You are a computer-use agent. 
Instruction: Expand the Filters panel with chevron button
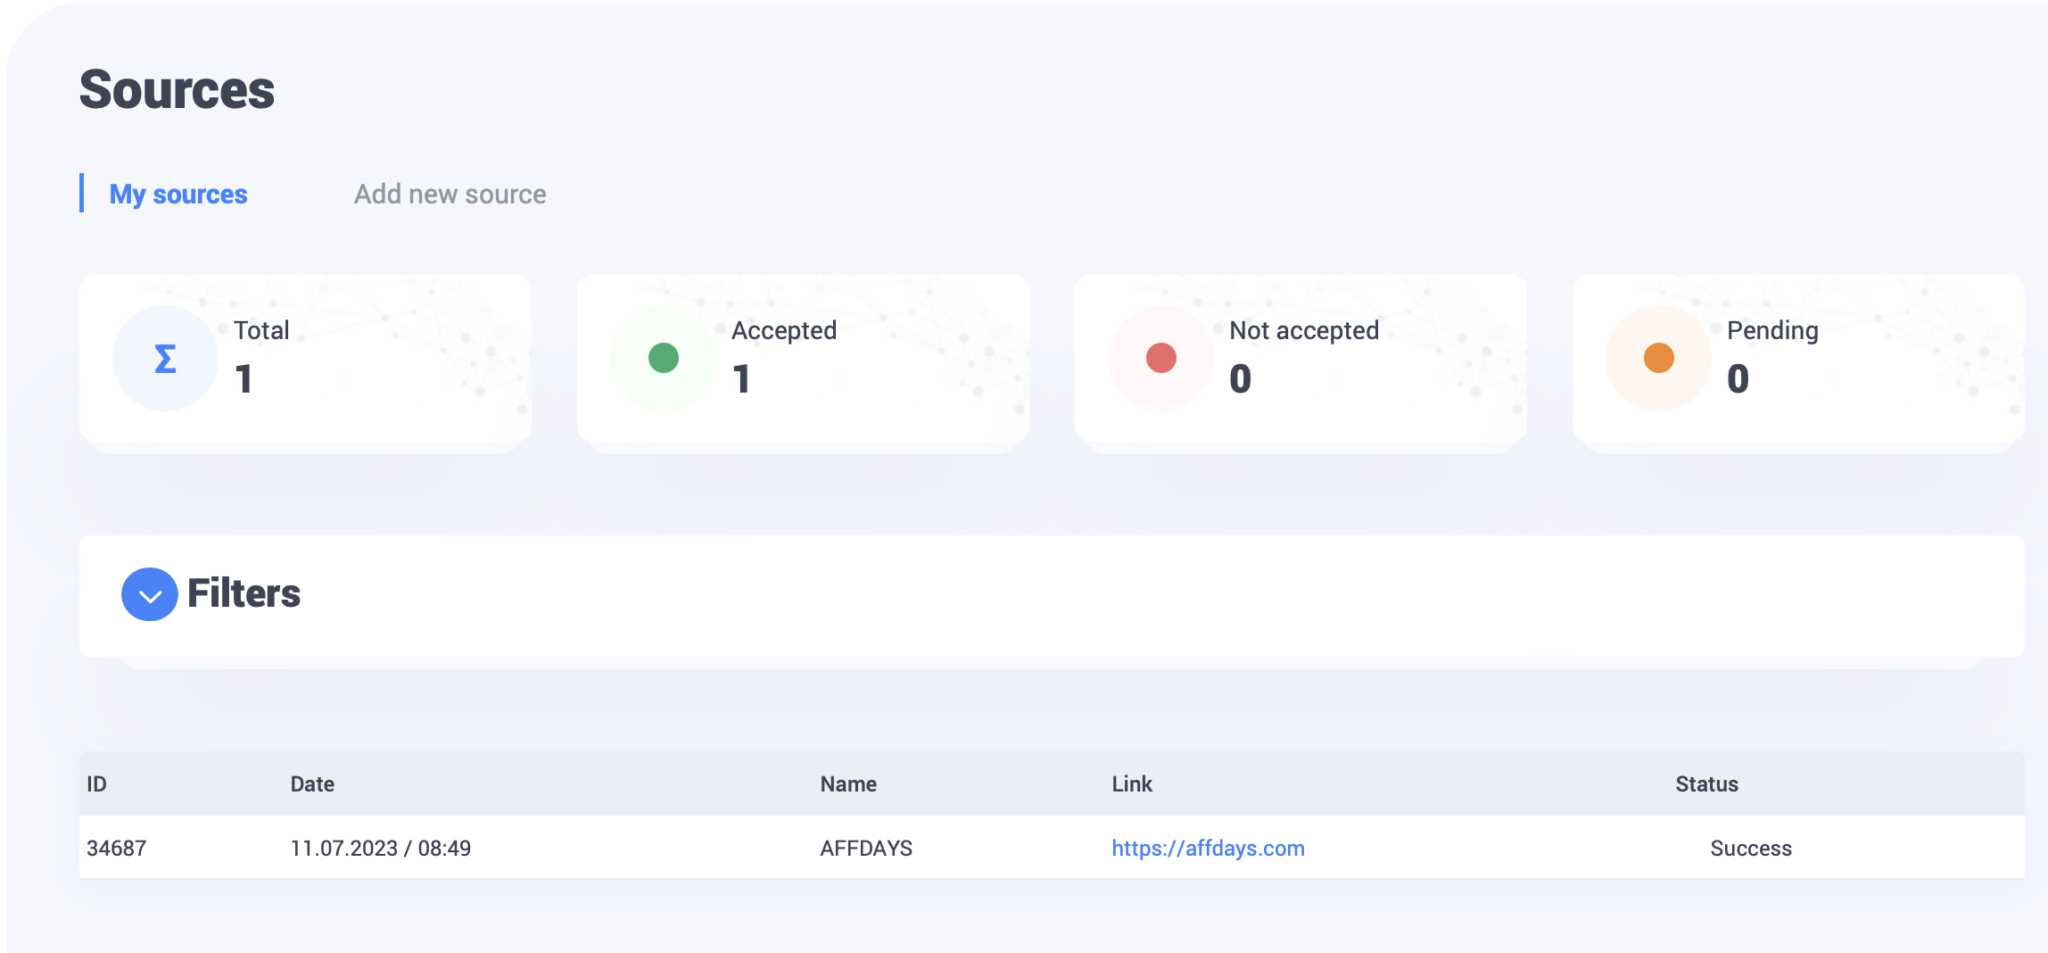tap(150, 595)
